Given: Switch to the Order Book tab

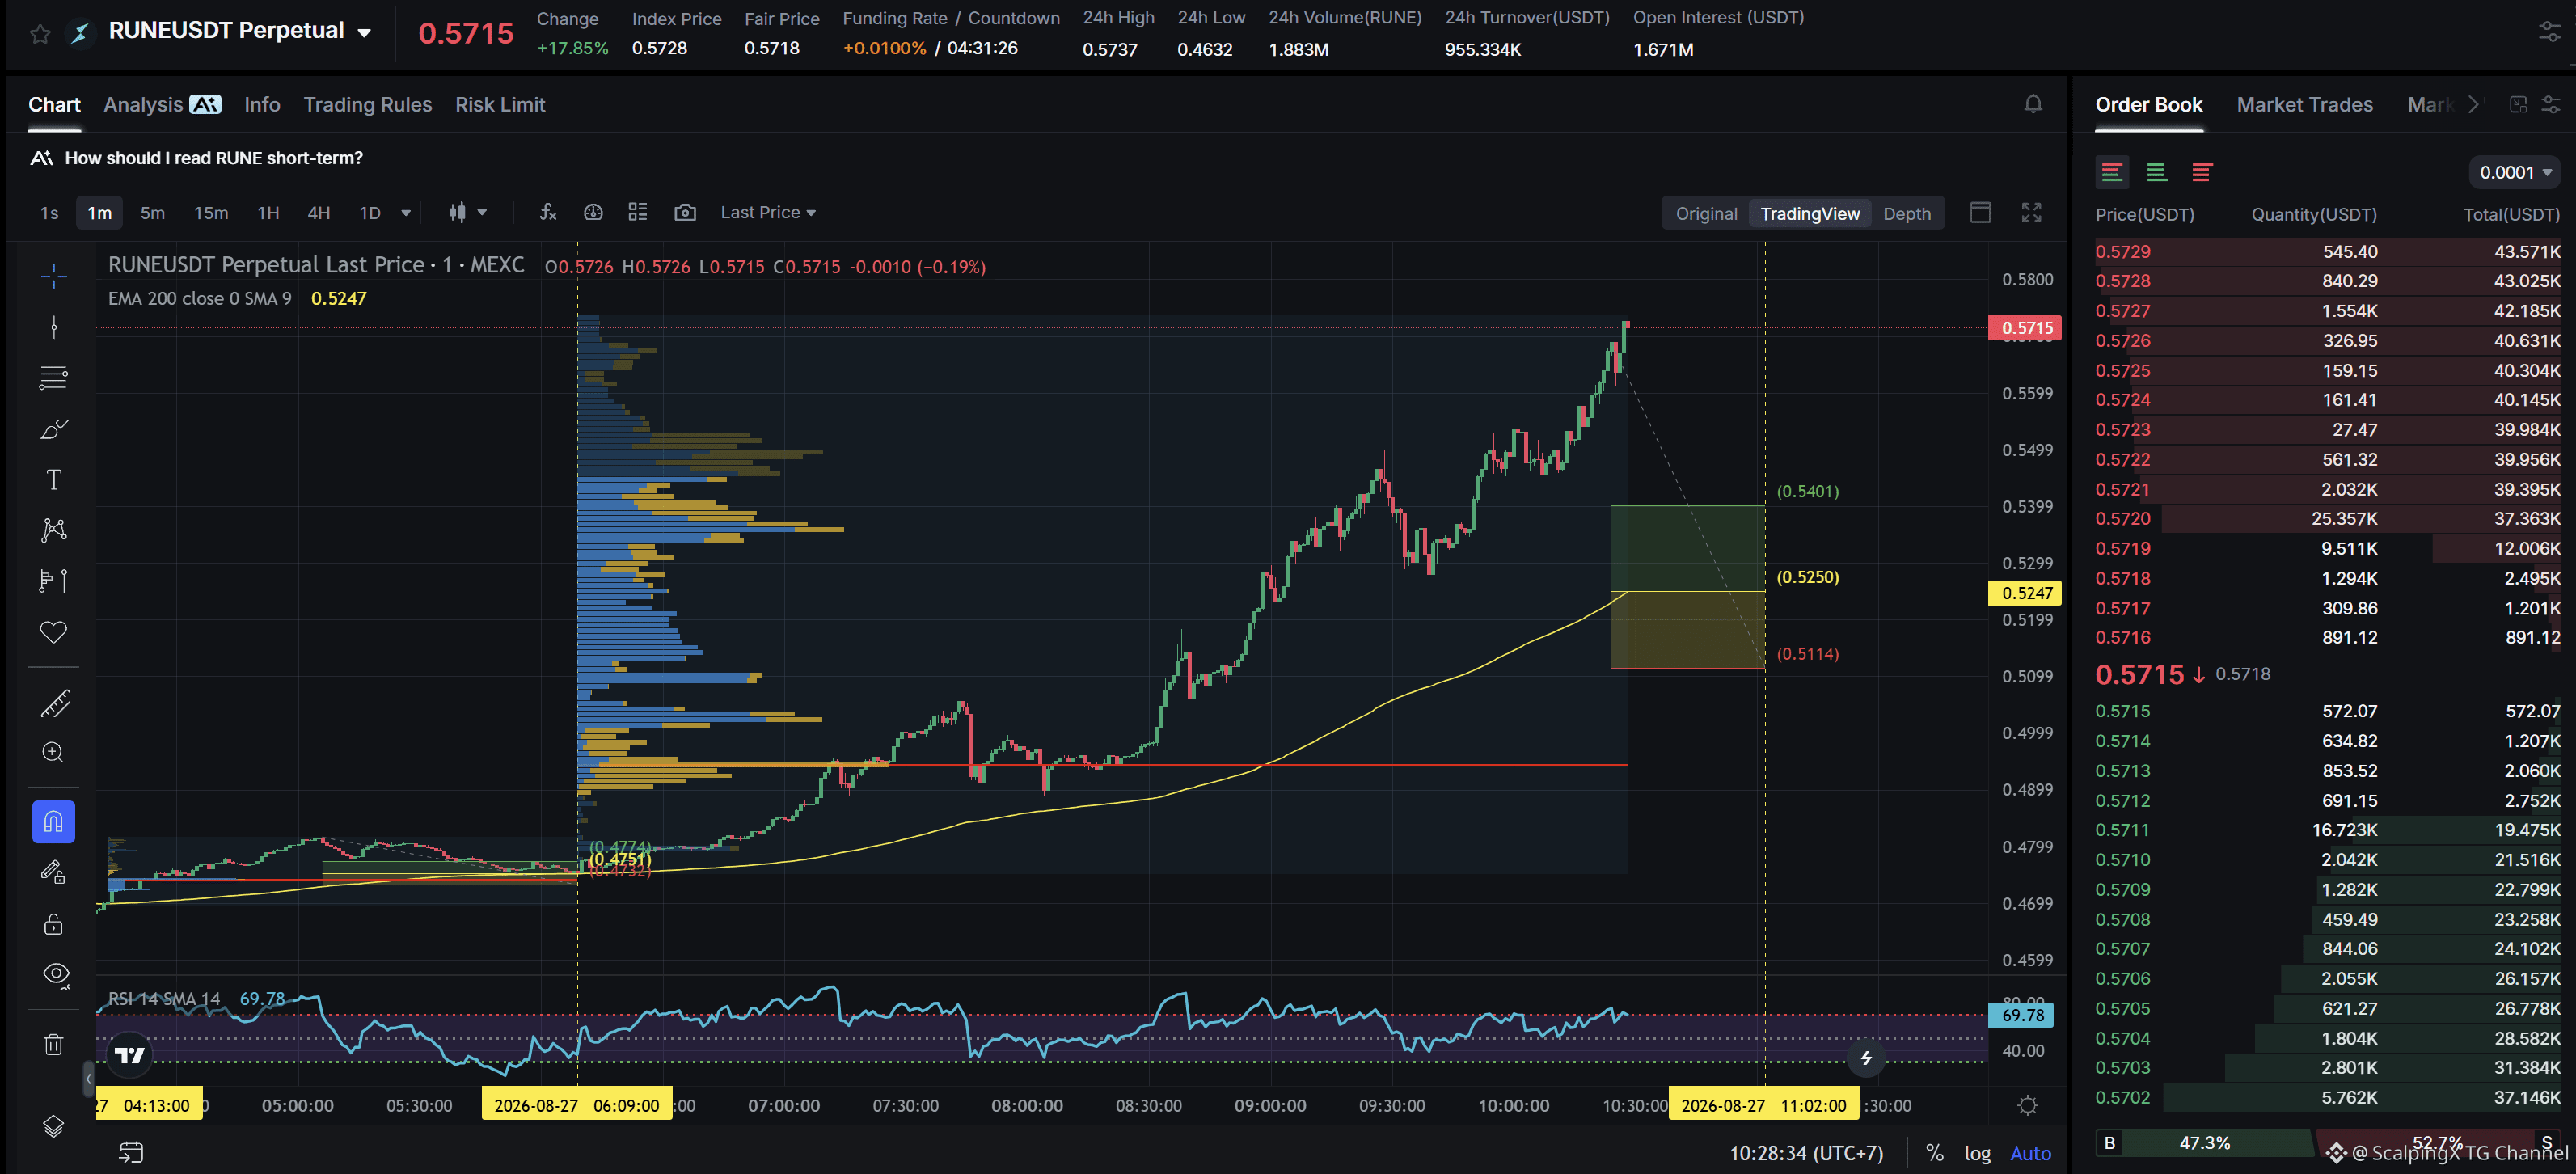Looking at the screenshot, I should pos(2148,104).
